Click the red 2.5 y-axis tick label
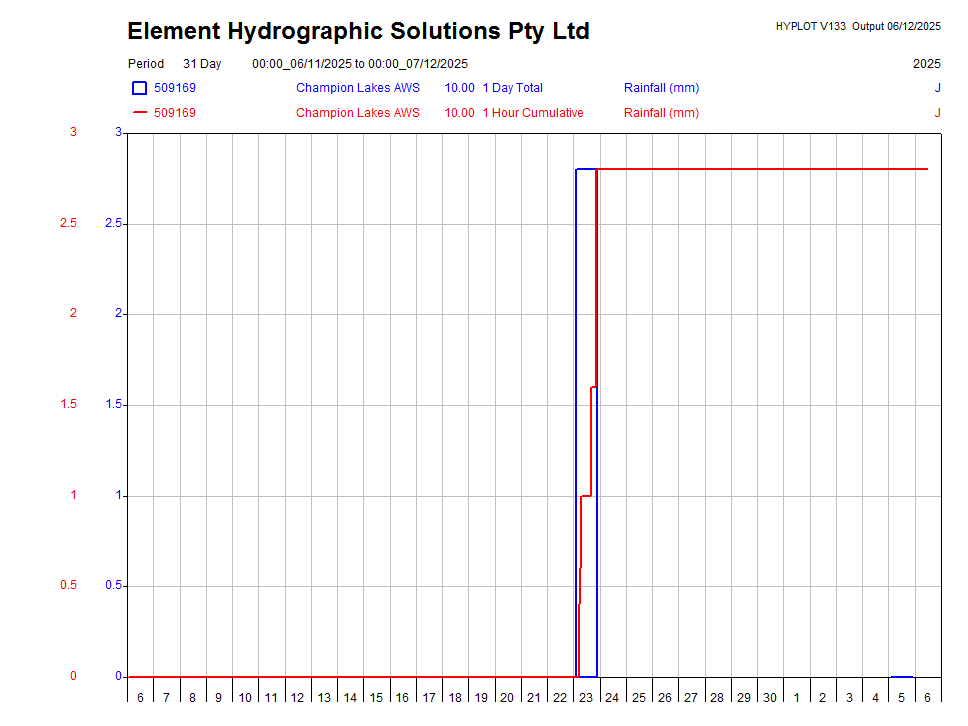This screenshot has height=726, width=968. [67, 223]
